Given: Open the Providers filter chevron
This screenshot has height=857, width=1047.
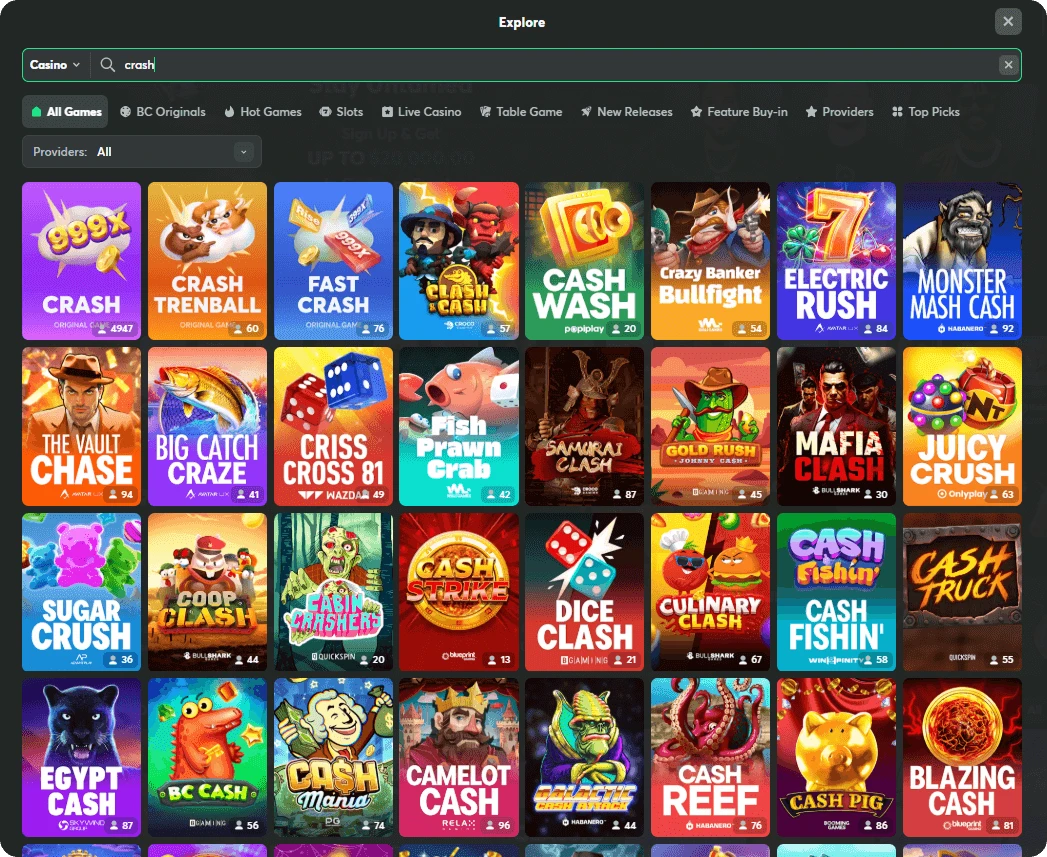Looking at the screenshot, I should [243, 150].
